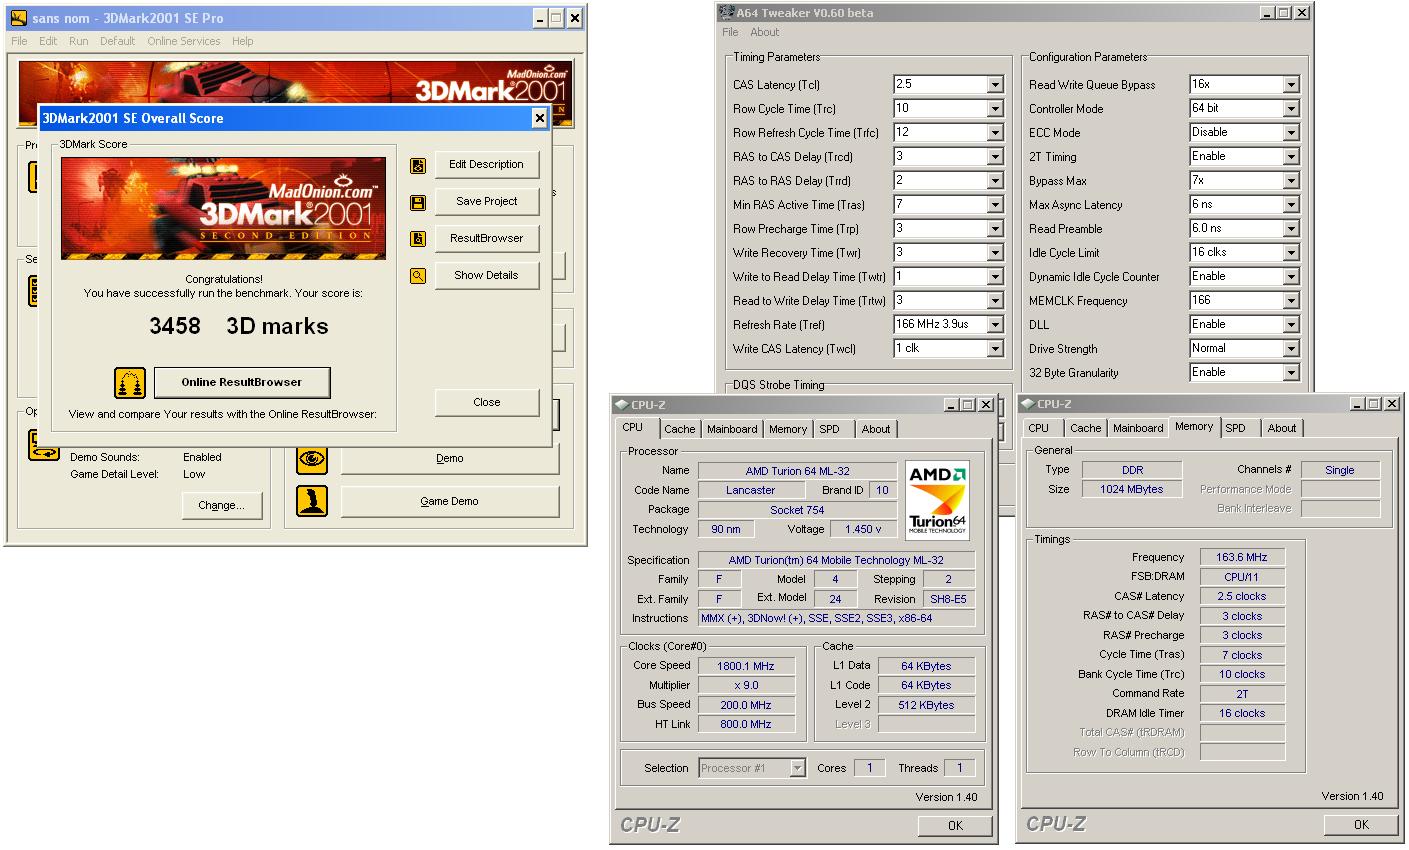
Task: Click the Save Project floppy disk icon
Action: [x=418, y=202]
